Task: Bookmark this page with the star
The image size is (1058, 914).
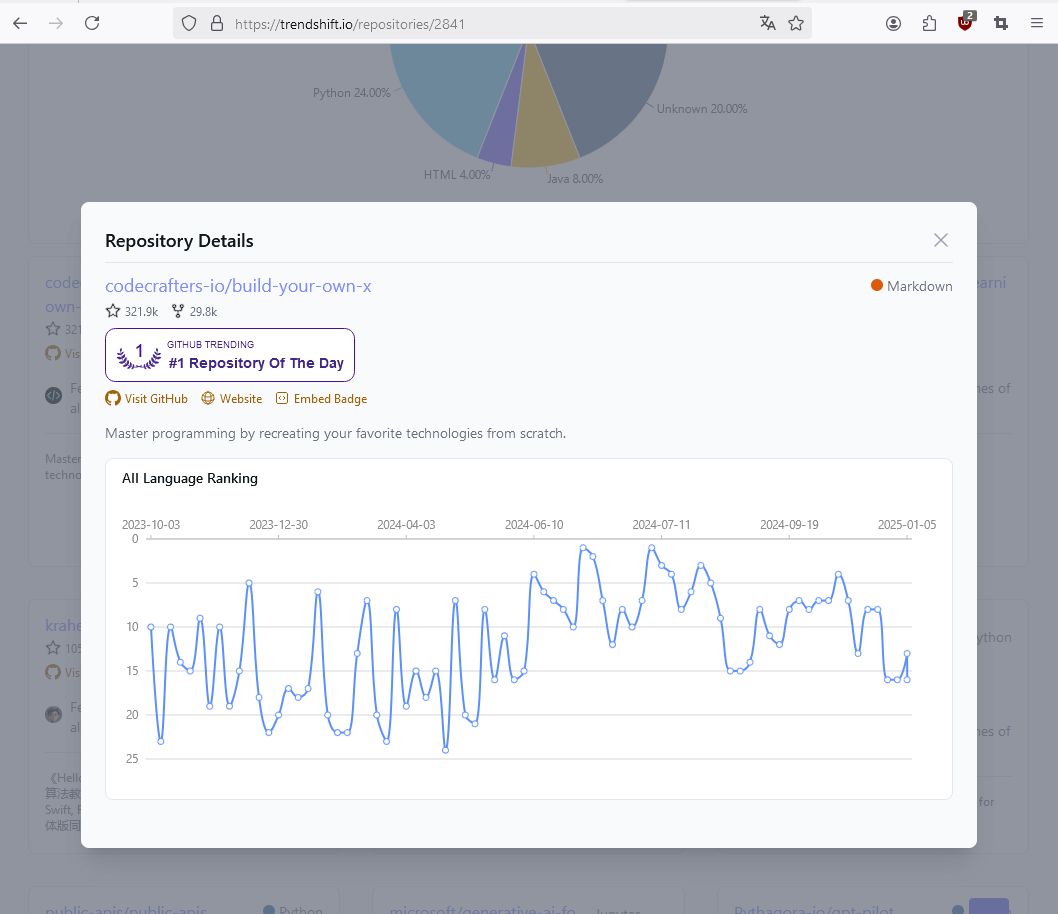Action: click(796, 24)
